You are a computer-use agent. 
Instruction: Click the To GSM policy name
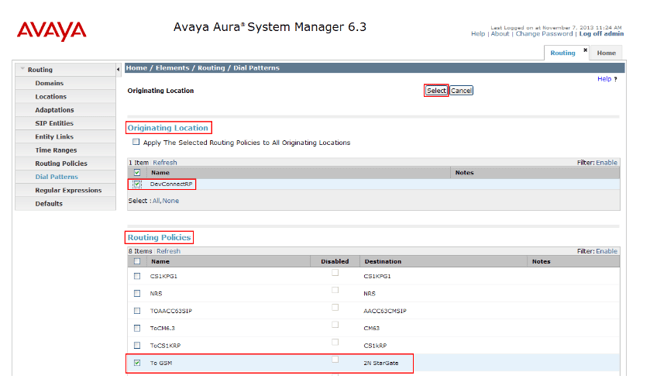point(161,363)
